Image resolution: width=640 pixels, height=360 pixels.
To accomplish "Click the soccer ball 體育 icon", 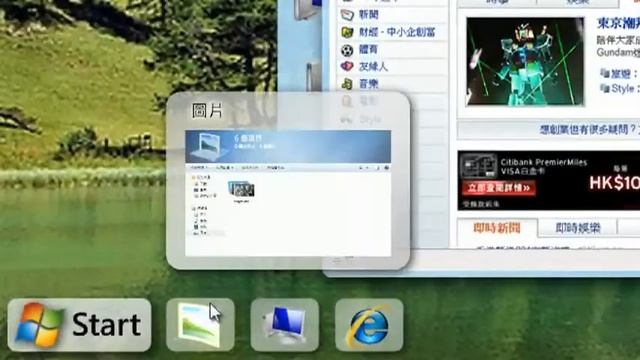I will [347, 50].
